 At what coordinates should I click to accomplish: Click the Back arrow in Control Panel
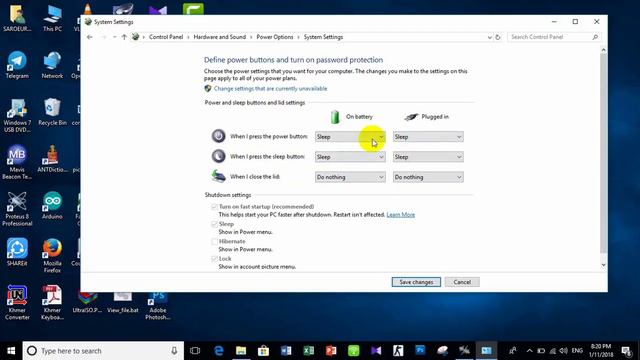90,37
